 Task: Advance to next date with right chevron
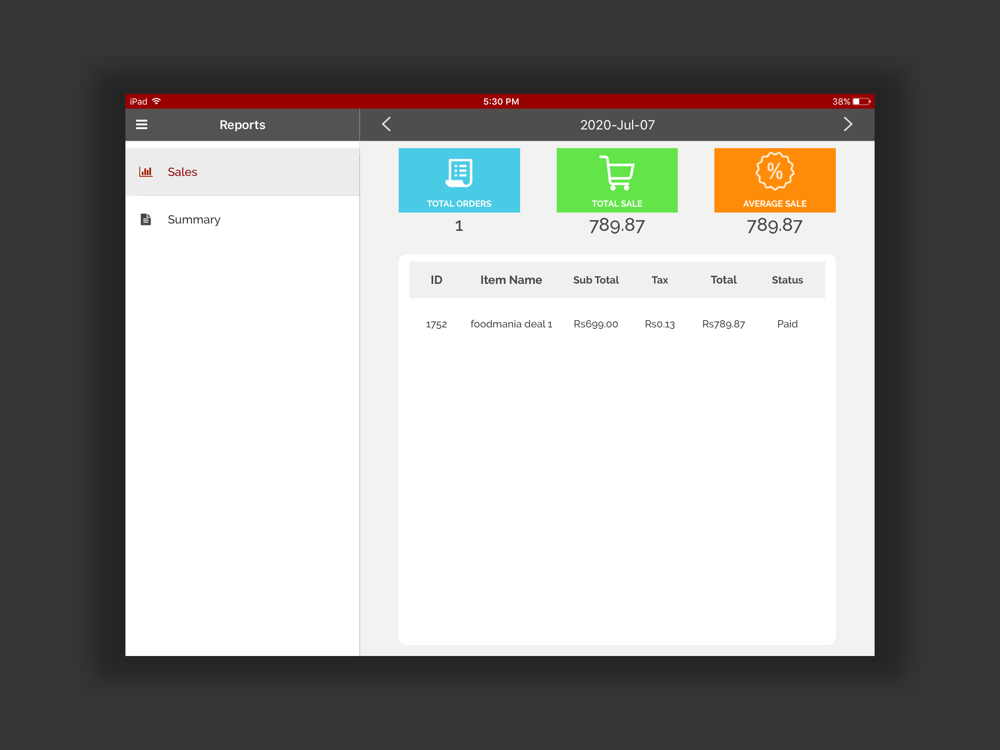point(848,124)
